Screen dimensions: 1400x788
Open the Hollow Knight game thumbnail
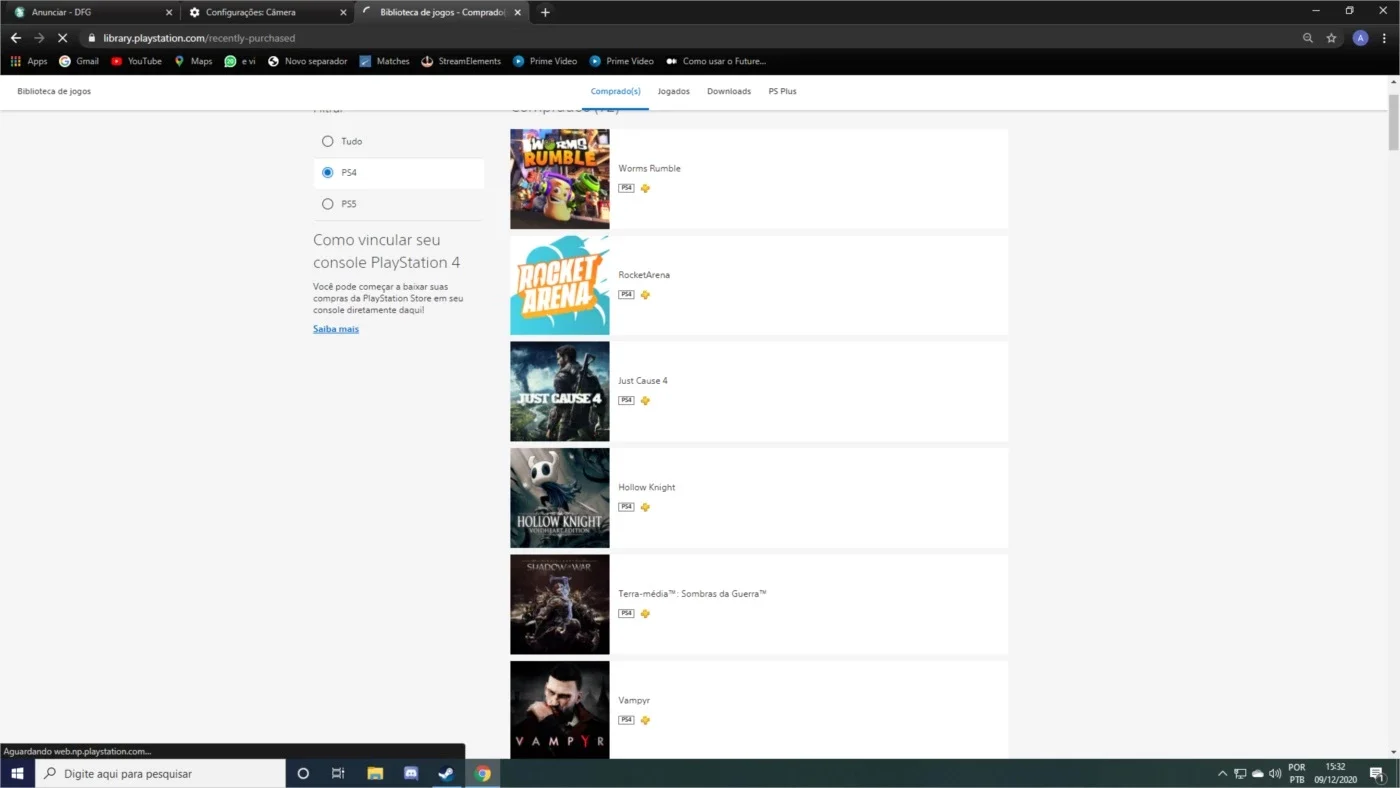click(560, 498)
